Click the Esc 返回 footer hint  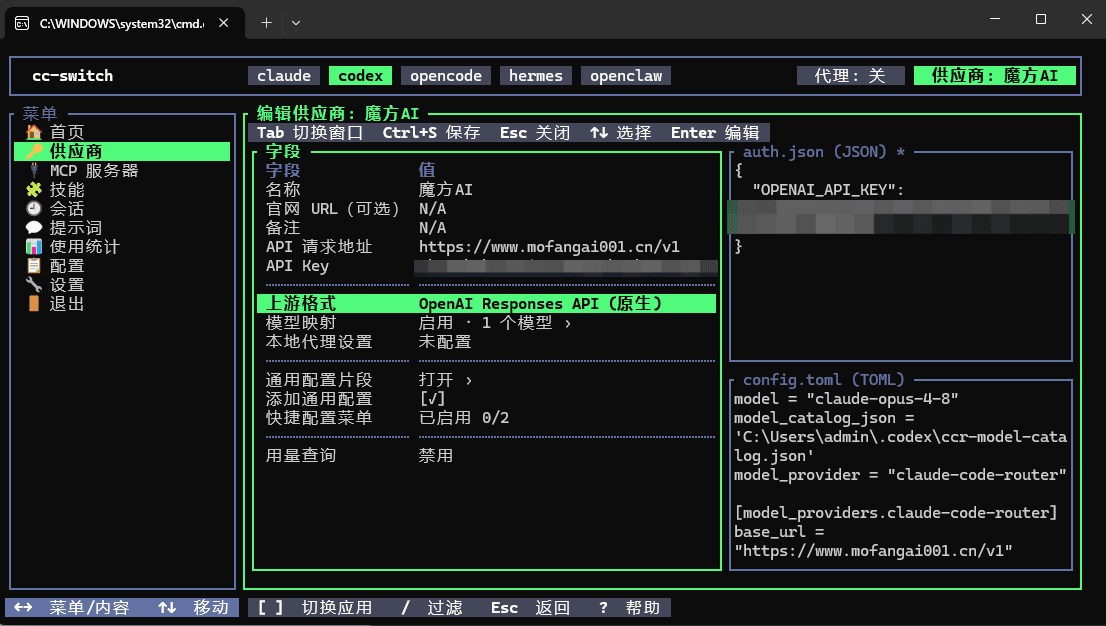tap(530, 608)
